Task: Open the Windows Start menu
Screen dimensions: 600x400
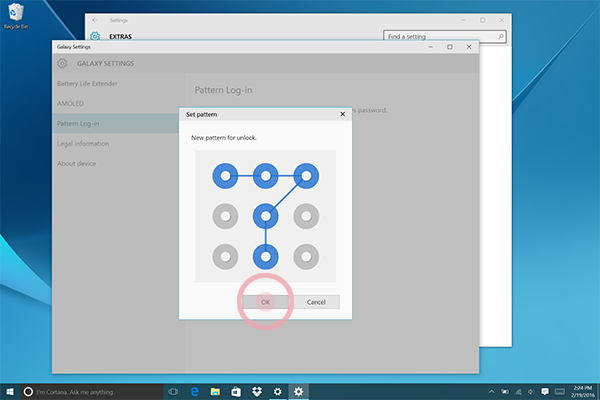Action: 10,392
